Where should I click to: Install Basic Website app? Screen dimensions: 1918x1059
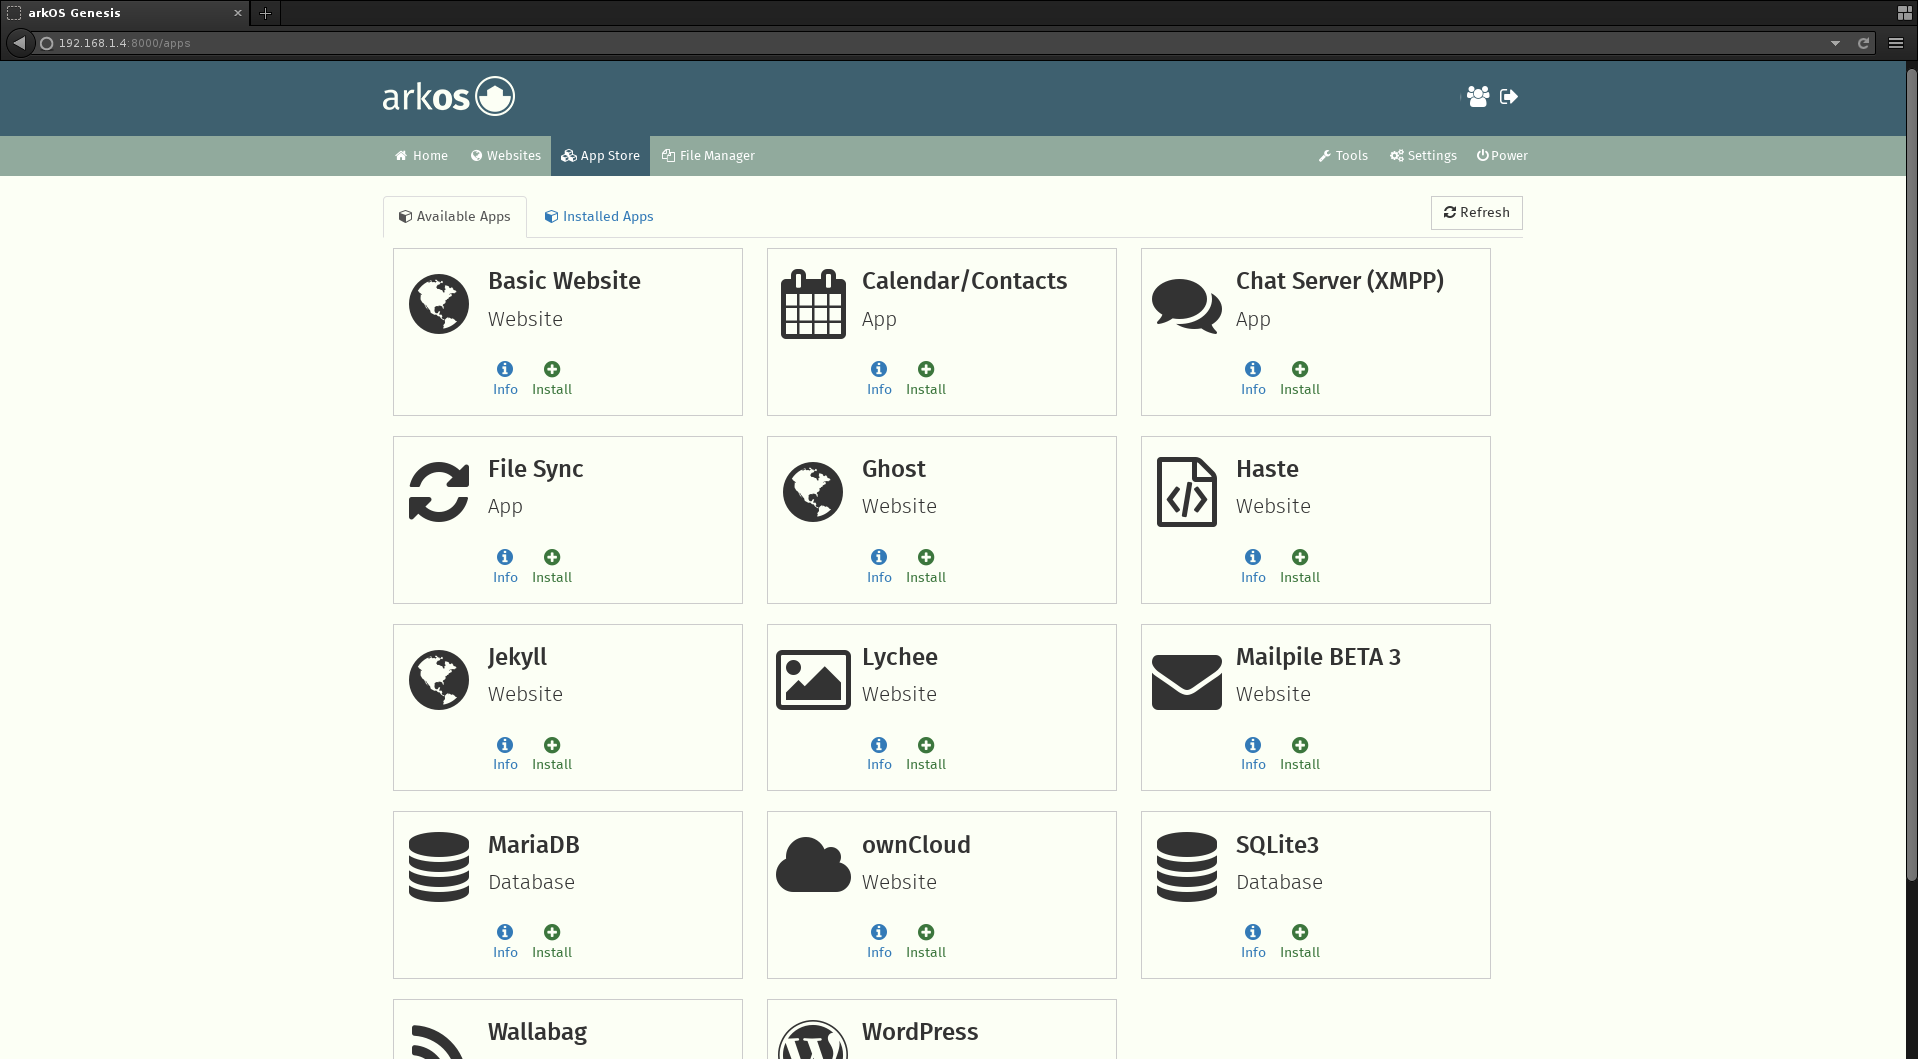(552, 379)
